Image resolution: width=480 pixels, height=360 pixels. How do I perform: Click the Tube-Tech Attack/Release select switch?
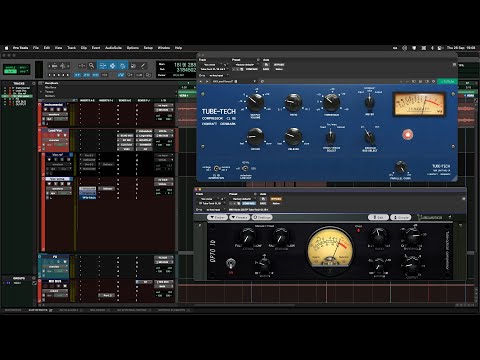[331, 136]
